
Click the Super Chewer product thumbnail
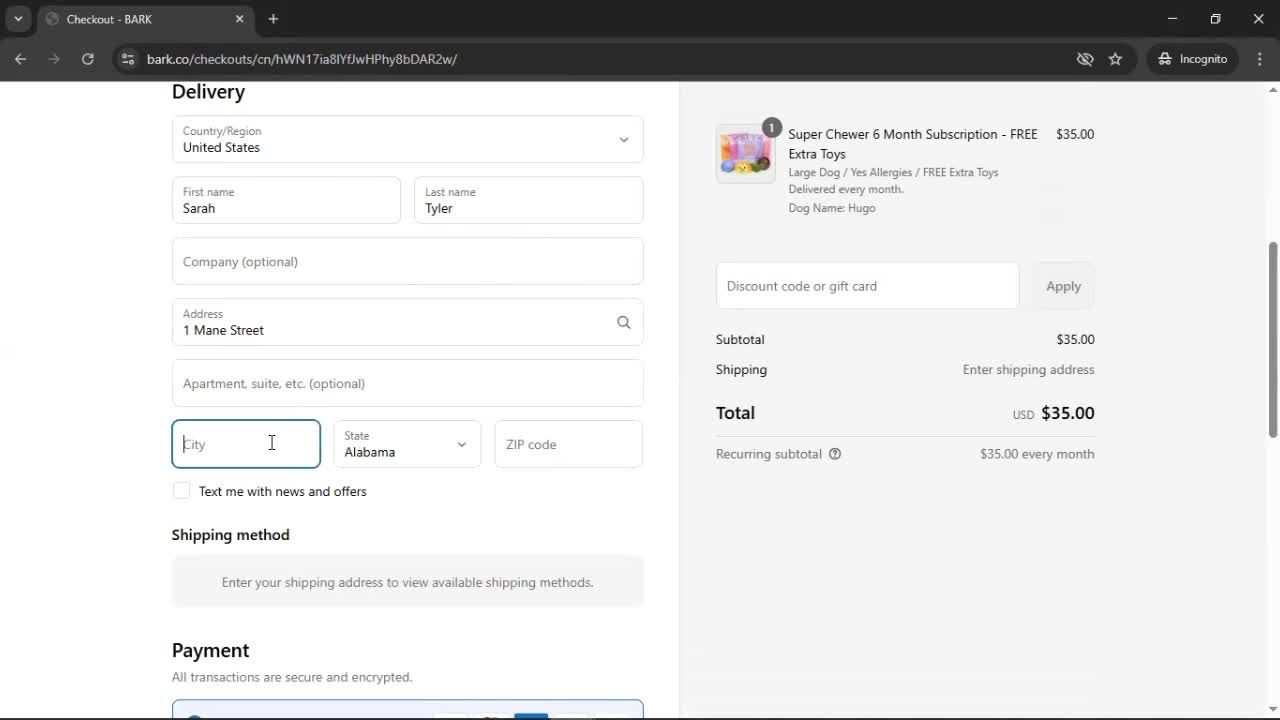click(x=745, y=154)
